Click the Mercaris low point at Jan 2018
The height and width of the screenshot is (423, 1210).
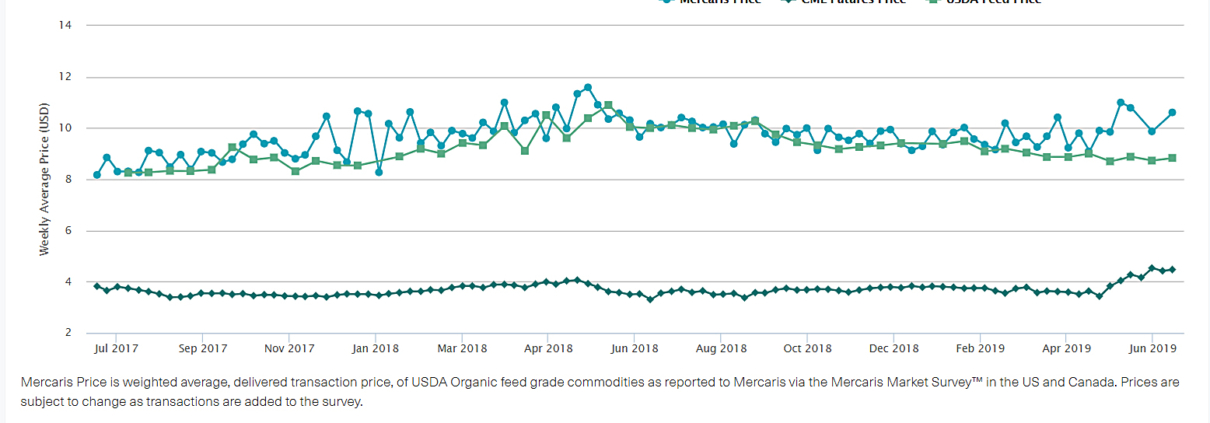pos(380,172)
